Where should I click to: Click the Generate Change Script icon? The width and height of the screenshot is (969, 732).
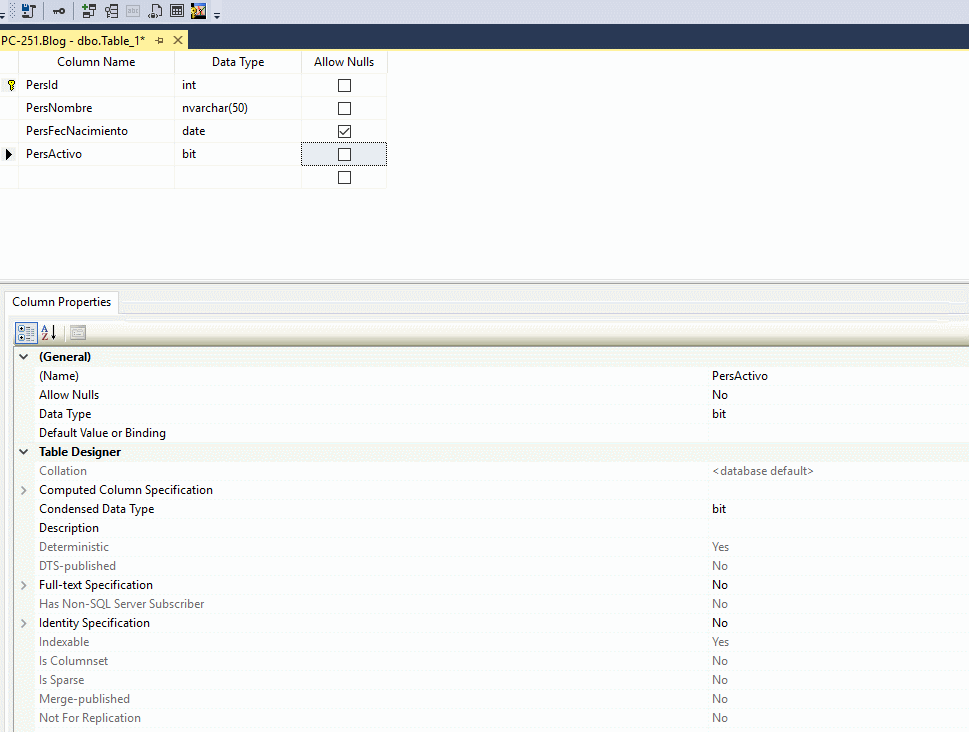click(x=28, y=11)
